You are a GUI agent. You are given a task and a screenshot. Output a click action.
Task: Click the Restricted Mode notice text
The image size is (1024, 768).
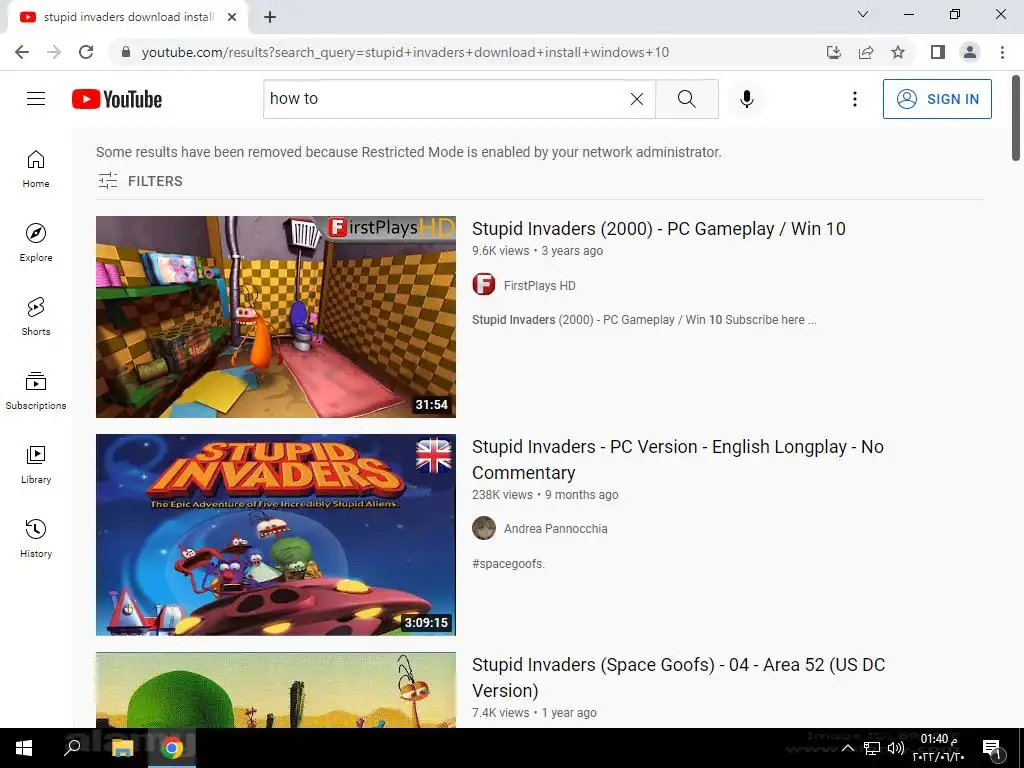(x=409, y=152)
